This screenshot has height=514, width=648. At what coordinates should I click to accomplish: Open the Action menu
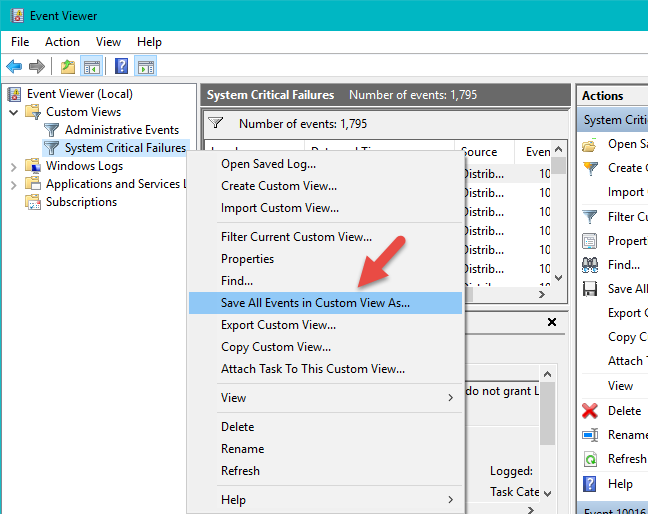(62, 42)
